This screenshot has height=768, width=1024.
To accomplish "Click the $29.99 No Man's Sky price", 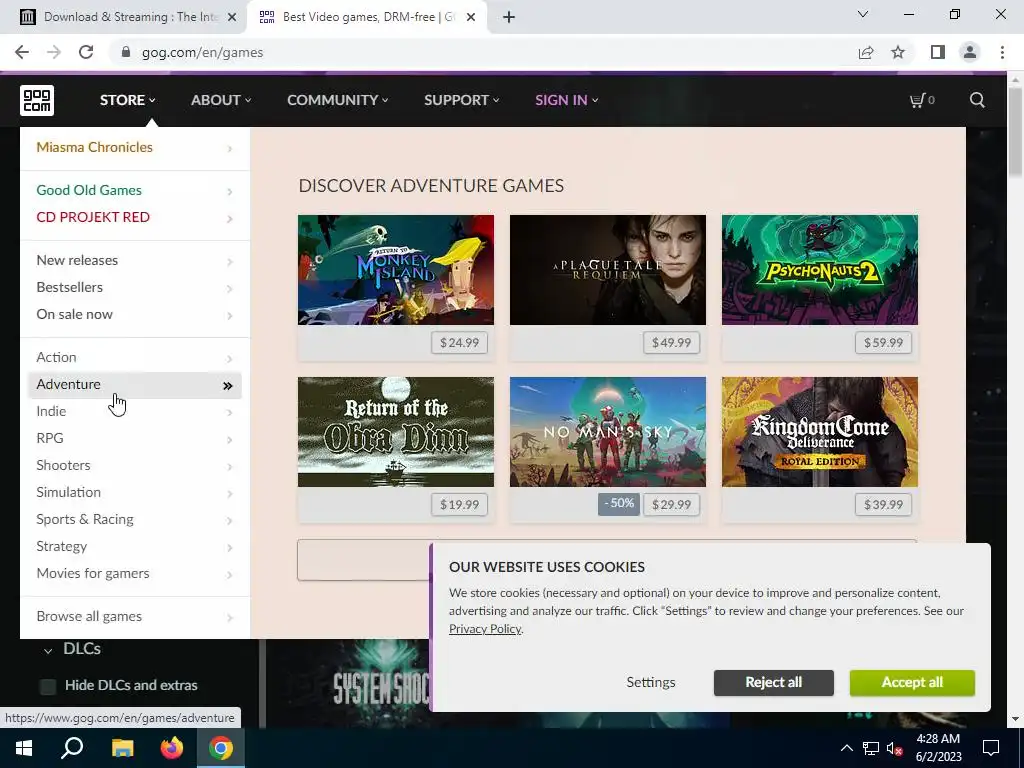I will (671, 505).
